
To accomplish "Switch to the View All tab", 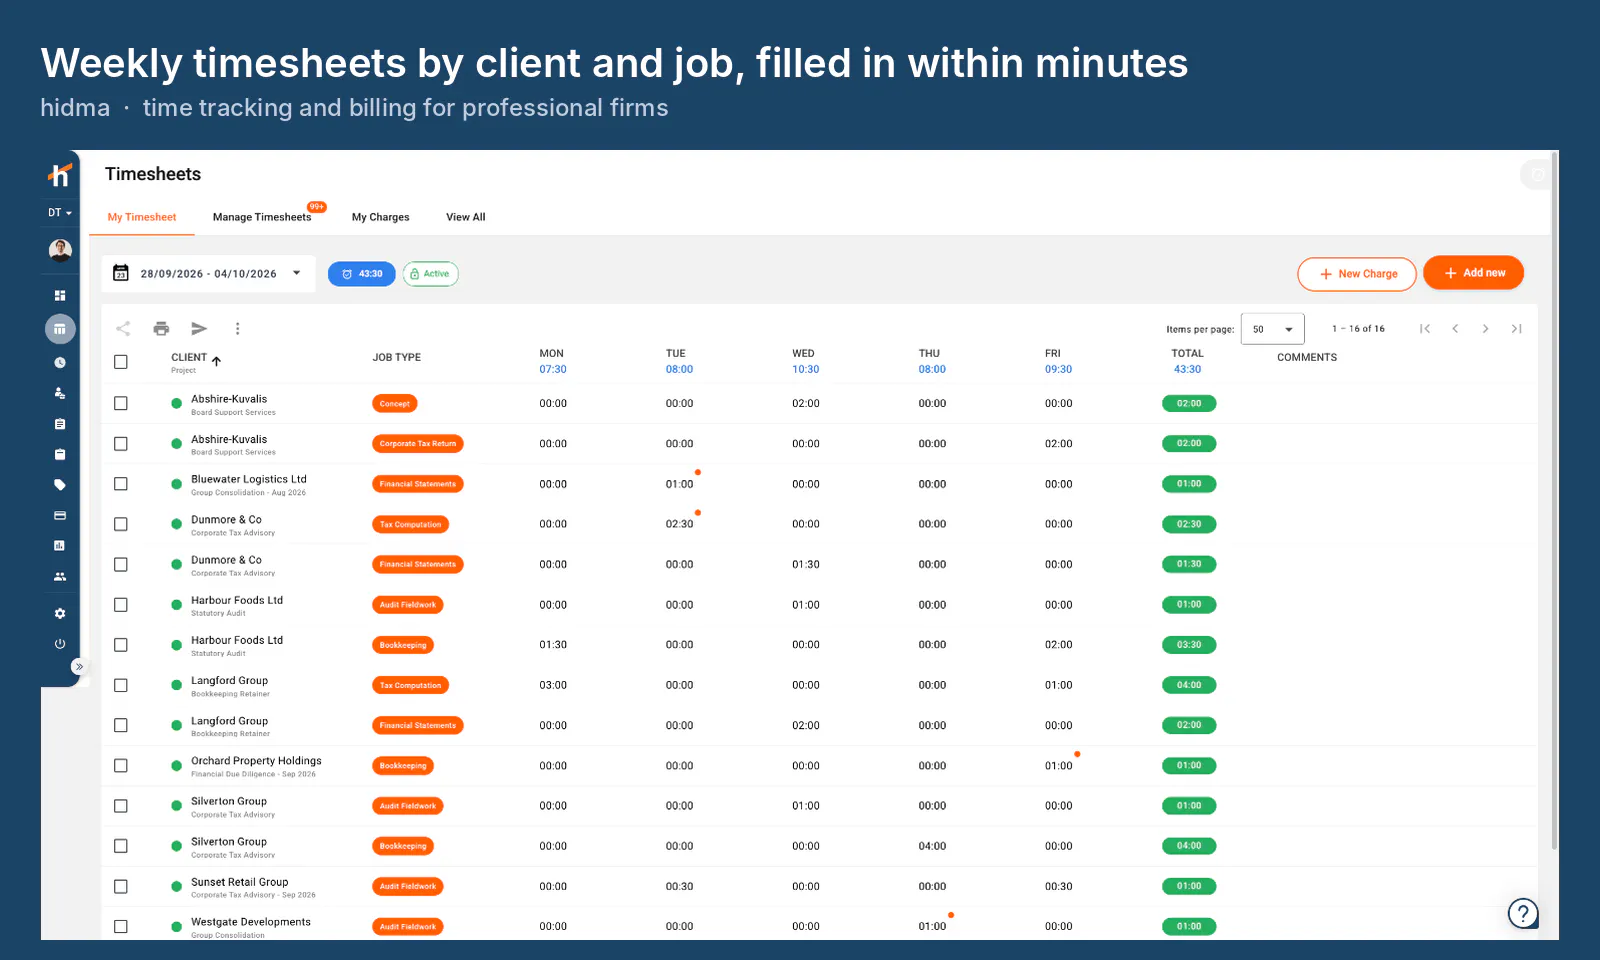I will tap(466, 217).
